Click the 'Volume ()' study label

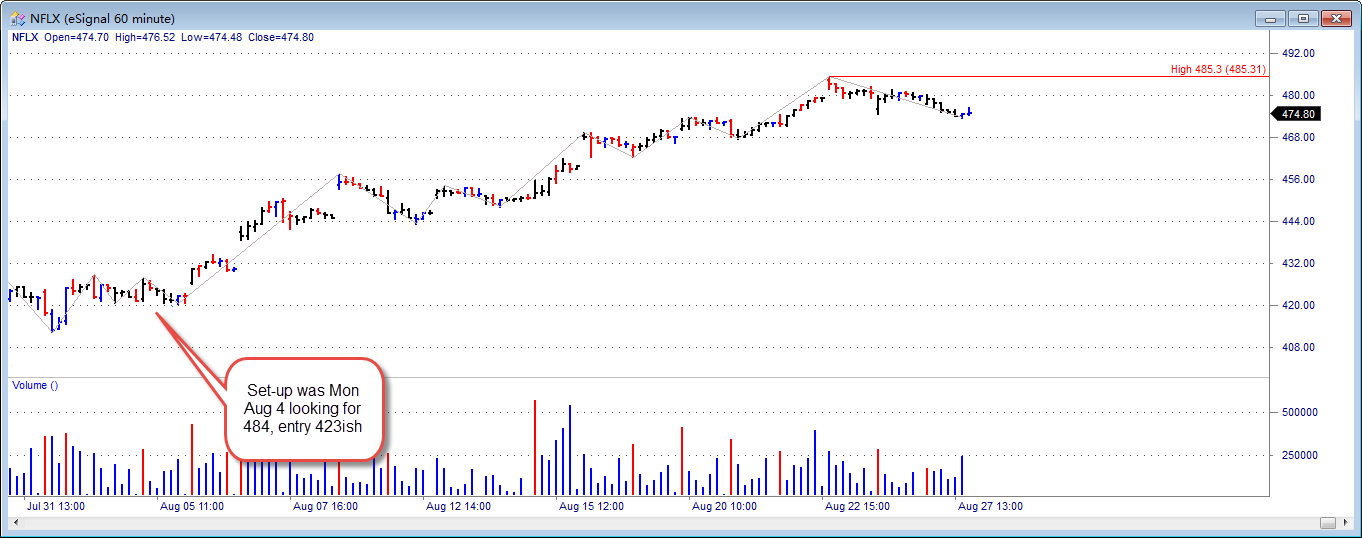(x=35, y=385)
